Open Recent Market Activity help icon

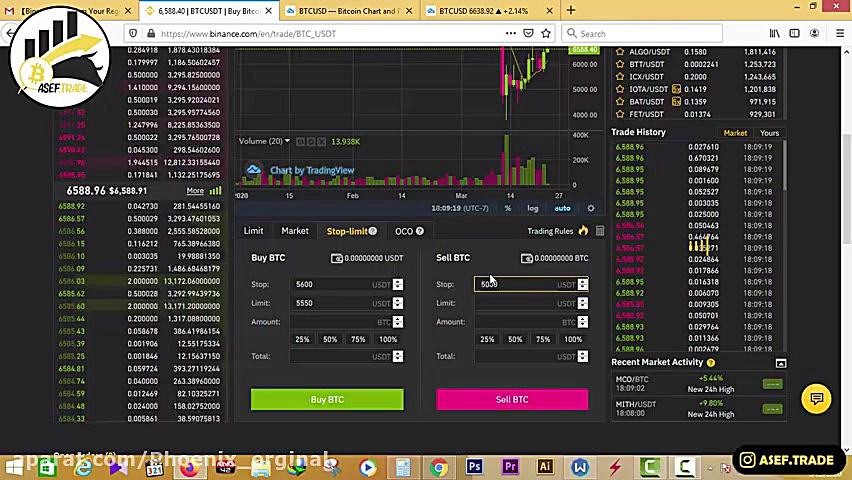click(x=711, y=363)
